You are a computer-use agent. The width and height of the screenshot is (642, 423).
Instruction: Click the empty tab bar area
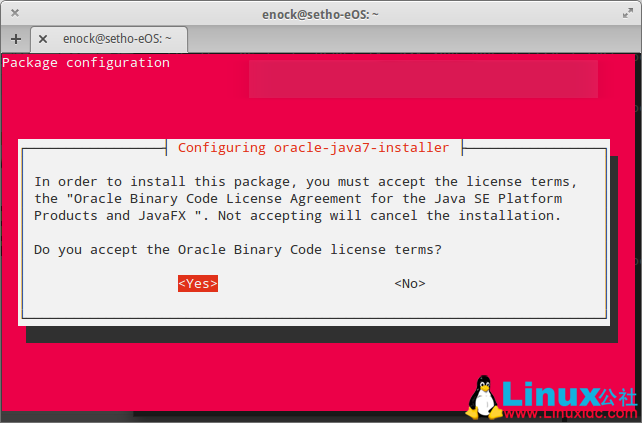(400, 38)
